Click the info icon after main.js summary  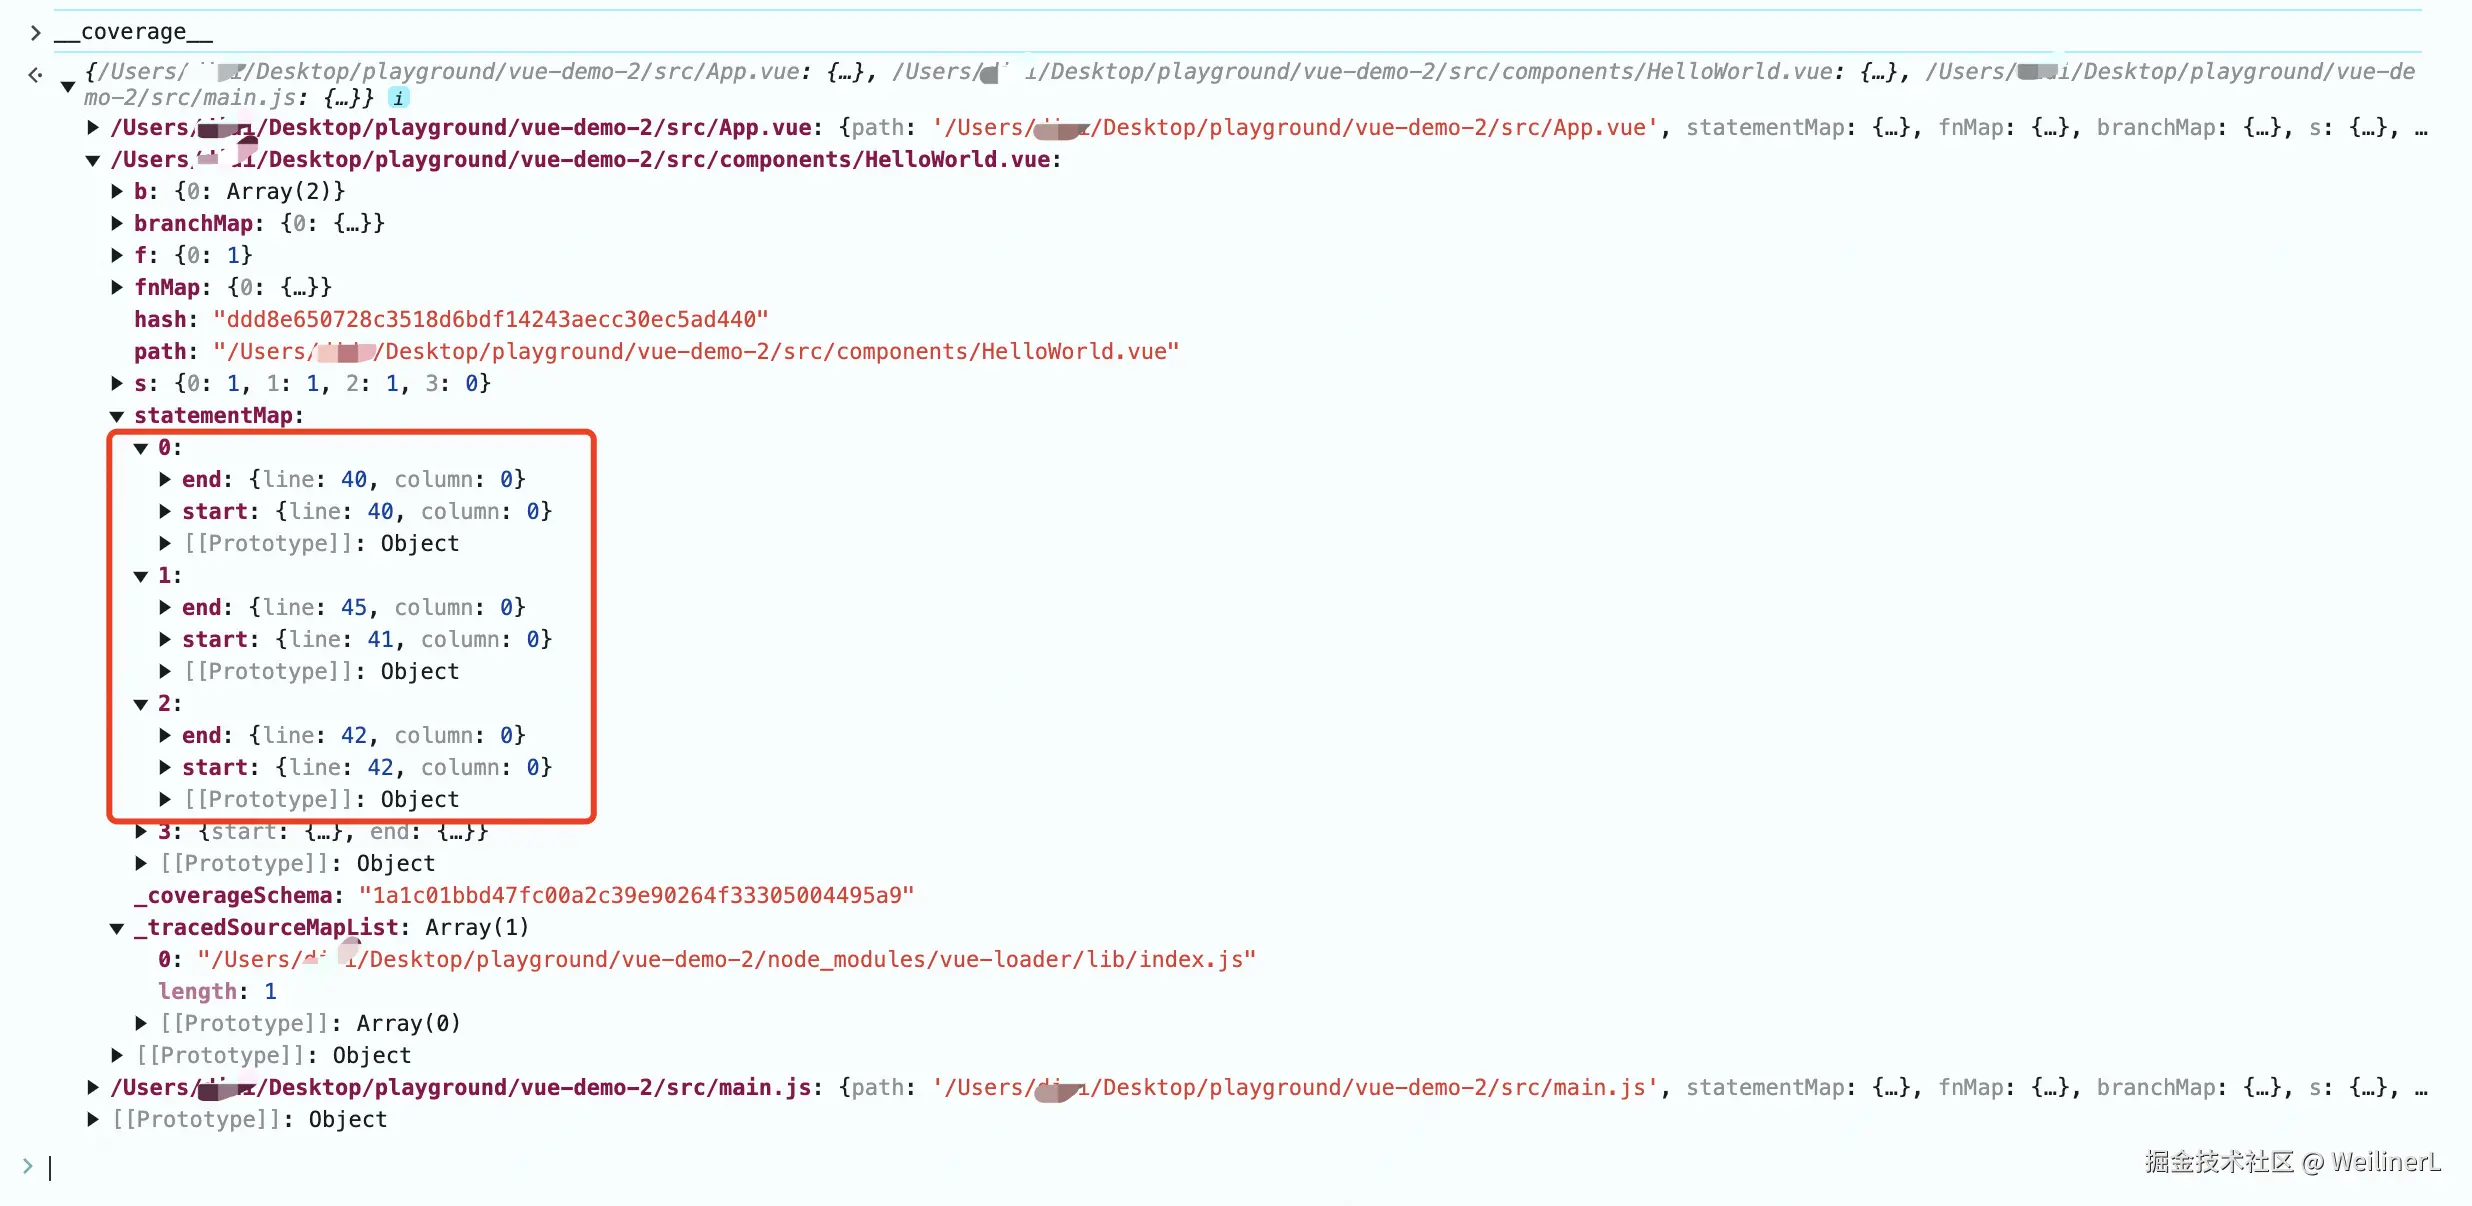(x=399, y=98)
